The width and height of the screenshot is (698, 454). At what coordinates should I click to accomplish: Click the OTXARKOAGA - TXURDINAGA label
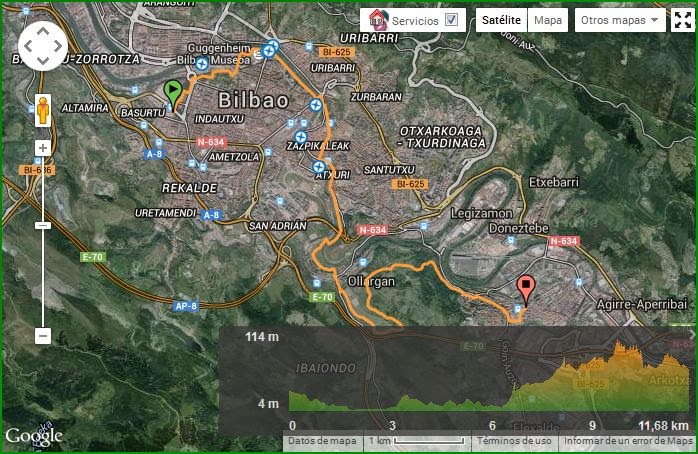point(441,137)
